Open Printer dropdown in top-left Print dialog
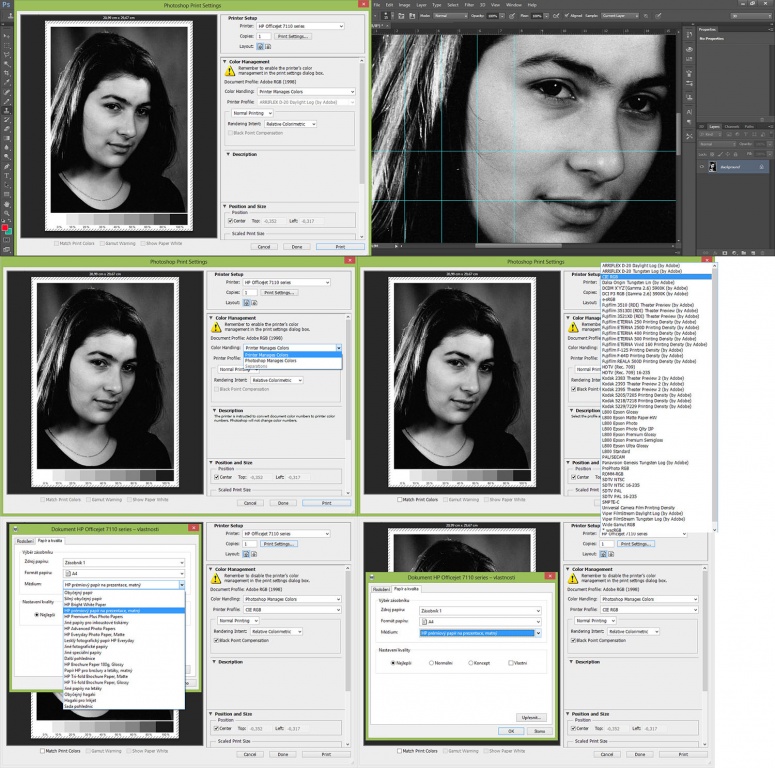Viewport: 775px width, 768px height. coord(301,26)
